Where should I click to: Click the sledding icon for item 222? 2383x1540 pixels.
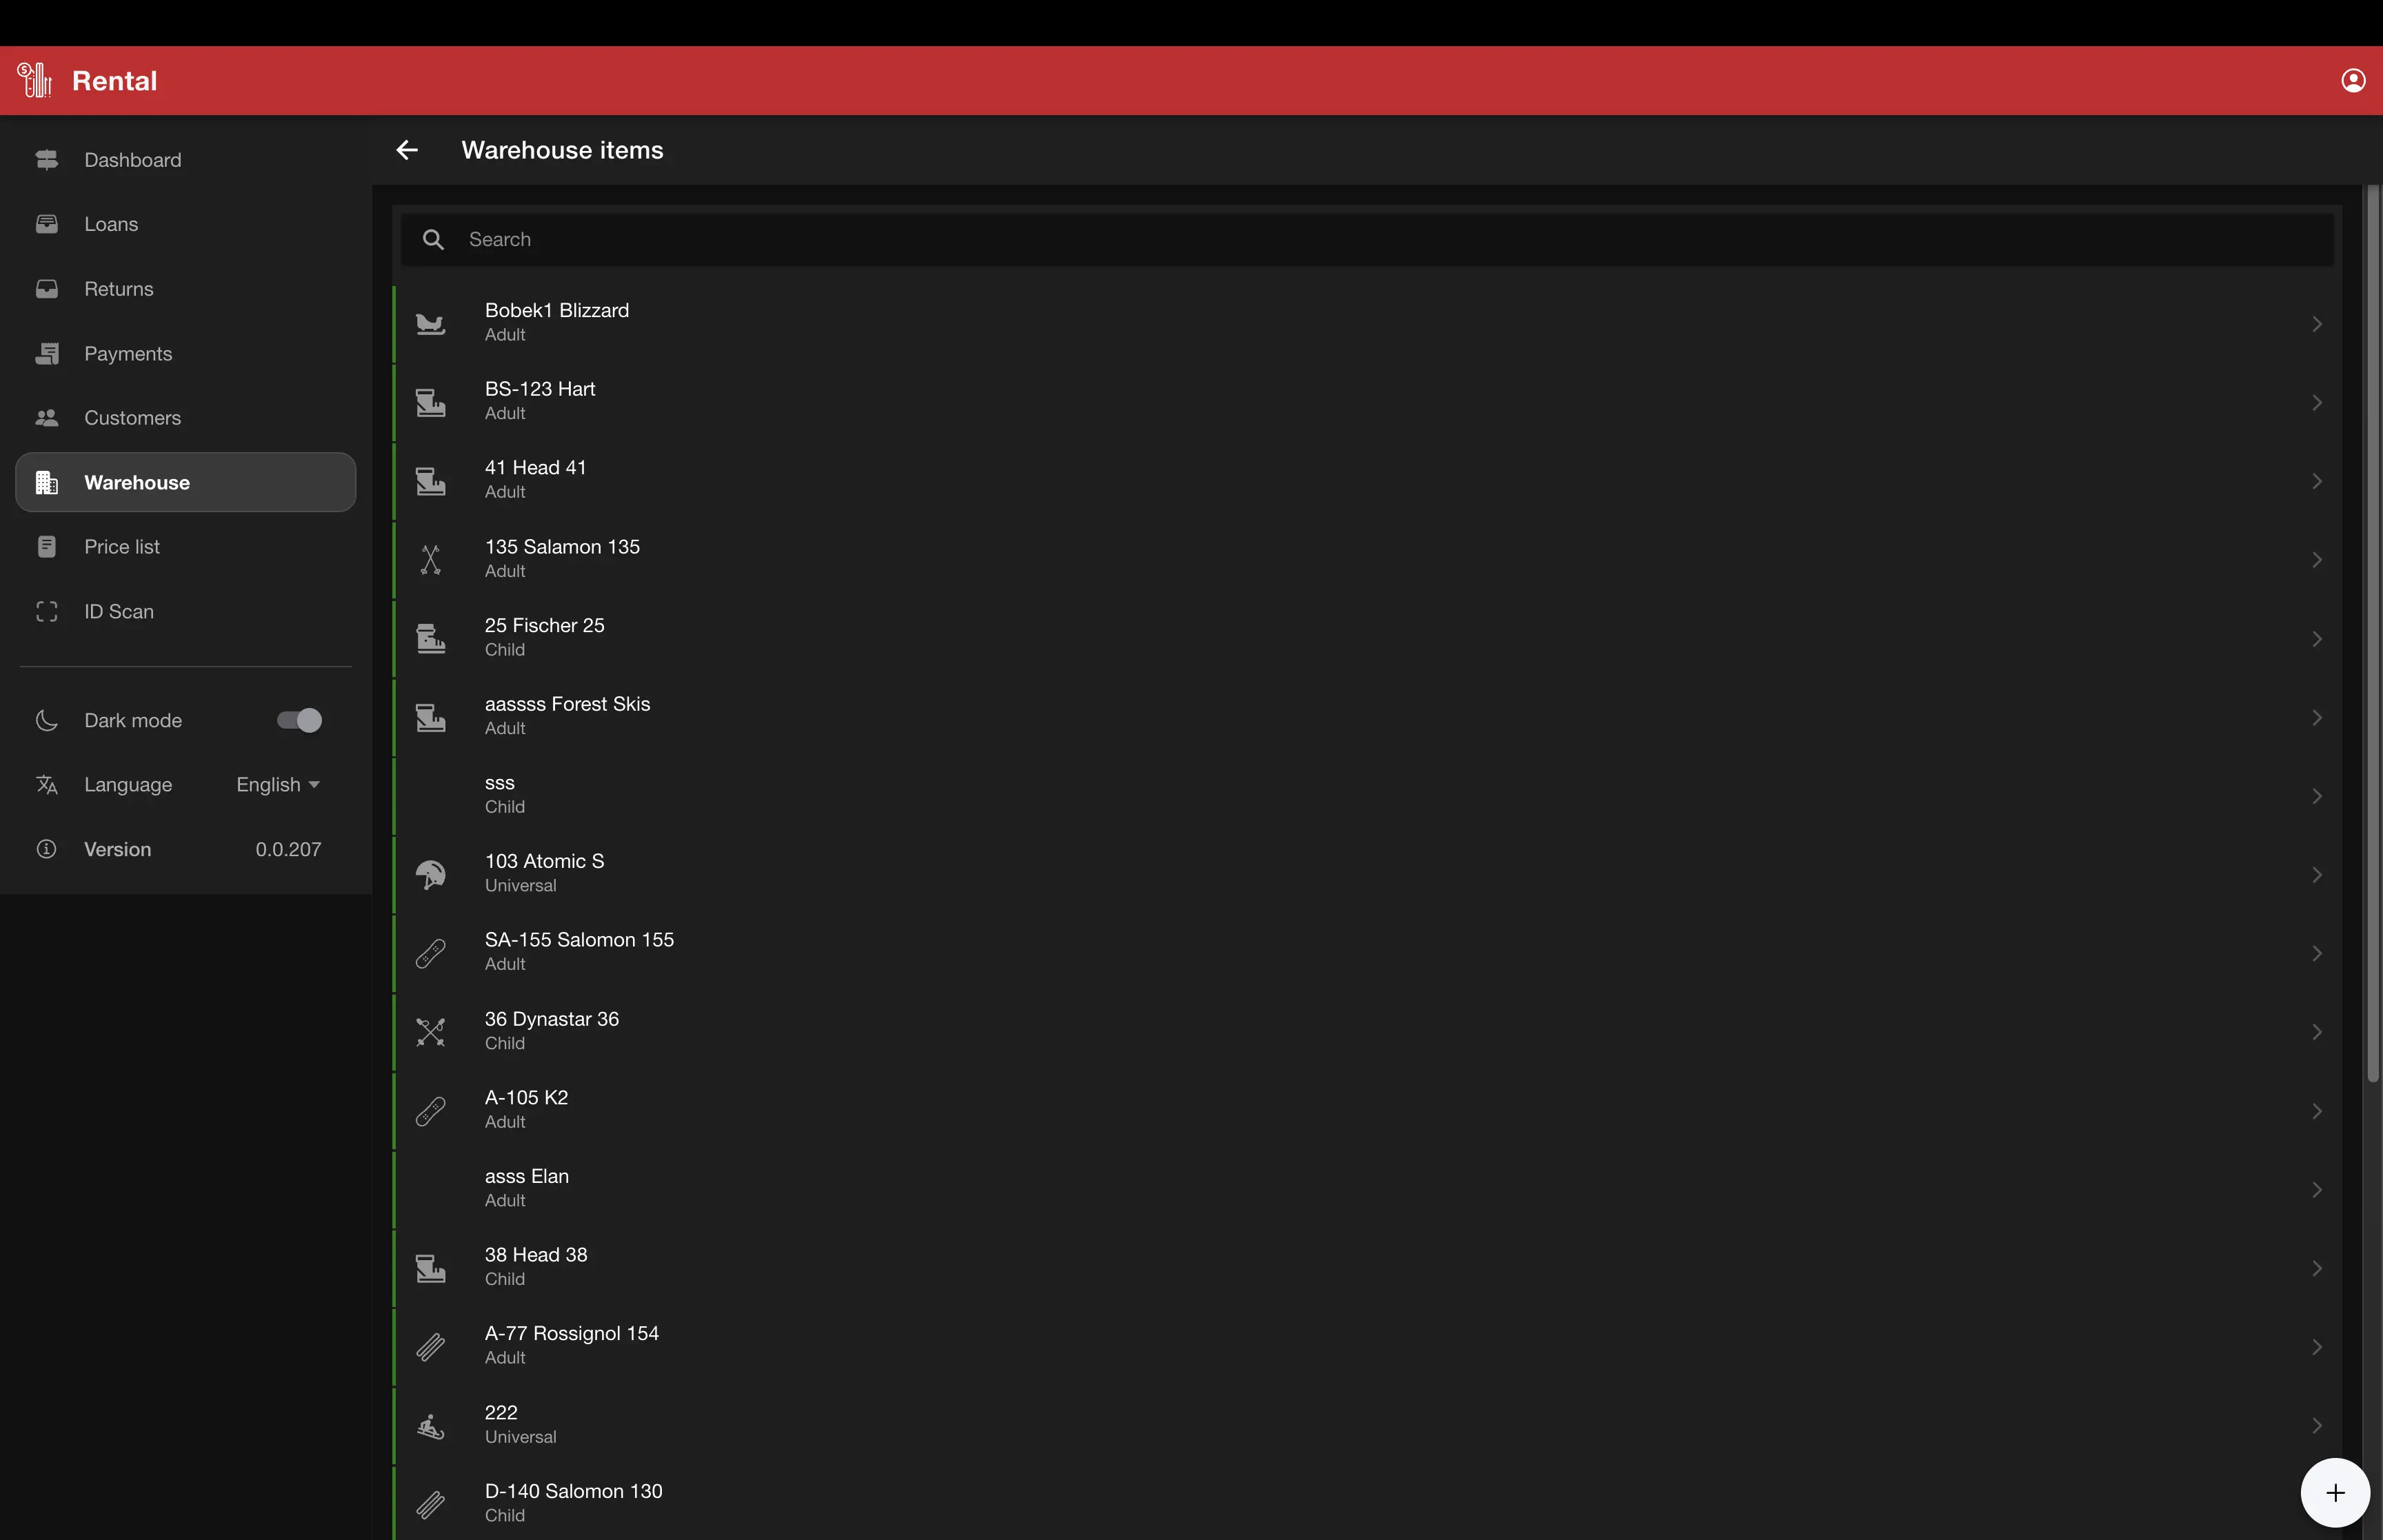pos(431,1426)
